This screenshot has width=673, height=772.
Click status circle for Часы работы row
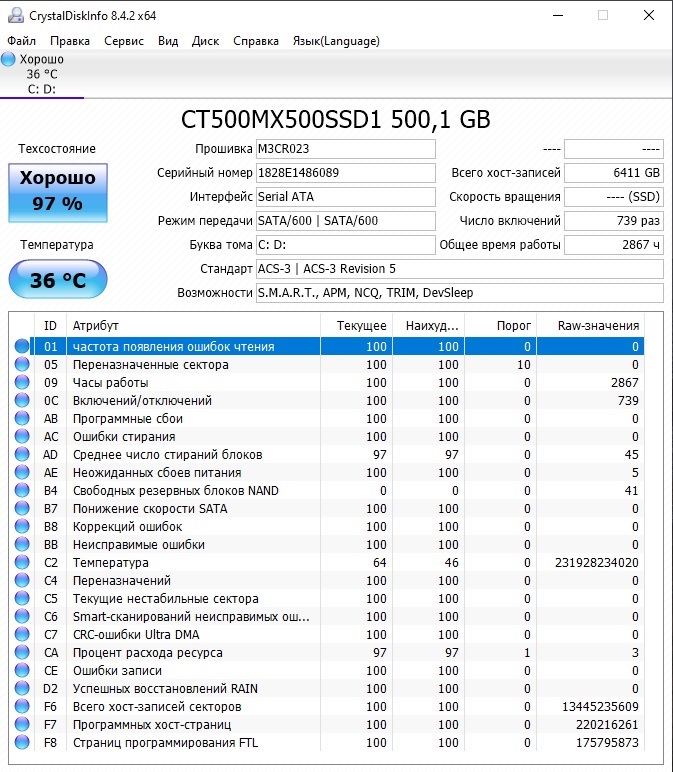click(x=22, y=382)
